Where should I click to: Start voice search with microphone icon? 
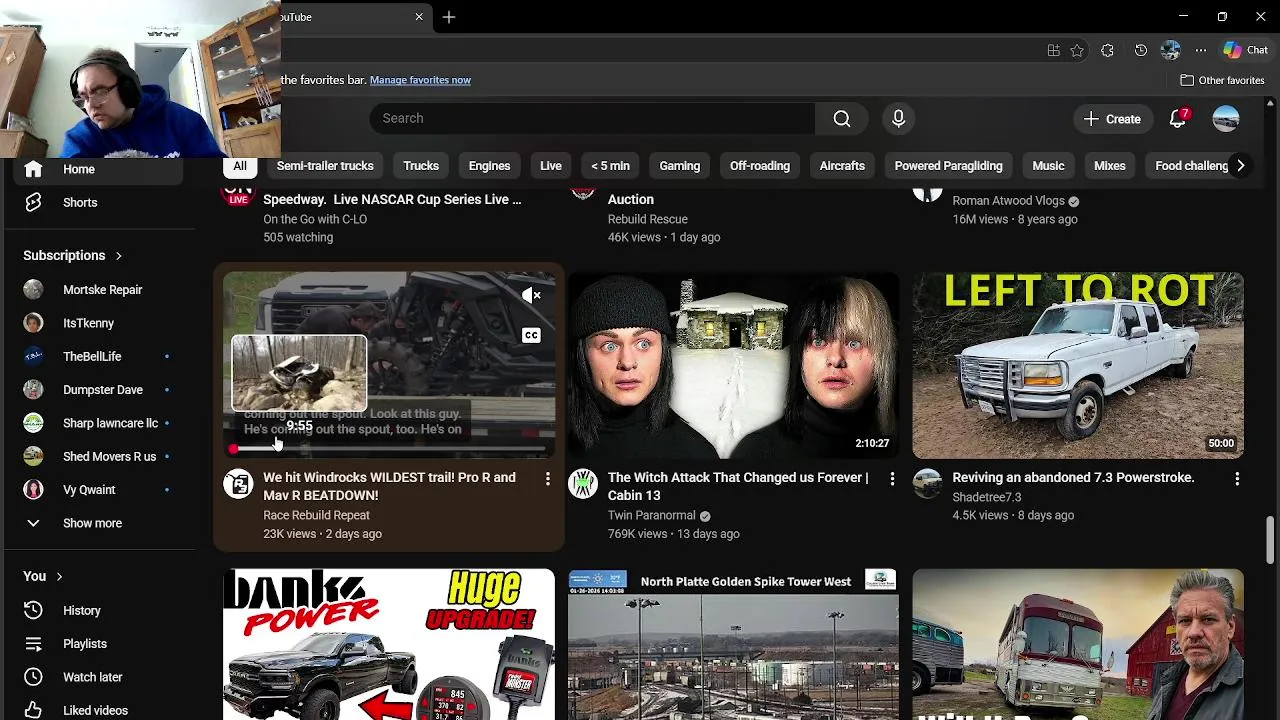click(898, 118)
